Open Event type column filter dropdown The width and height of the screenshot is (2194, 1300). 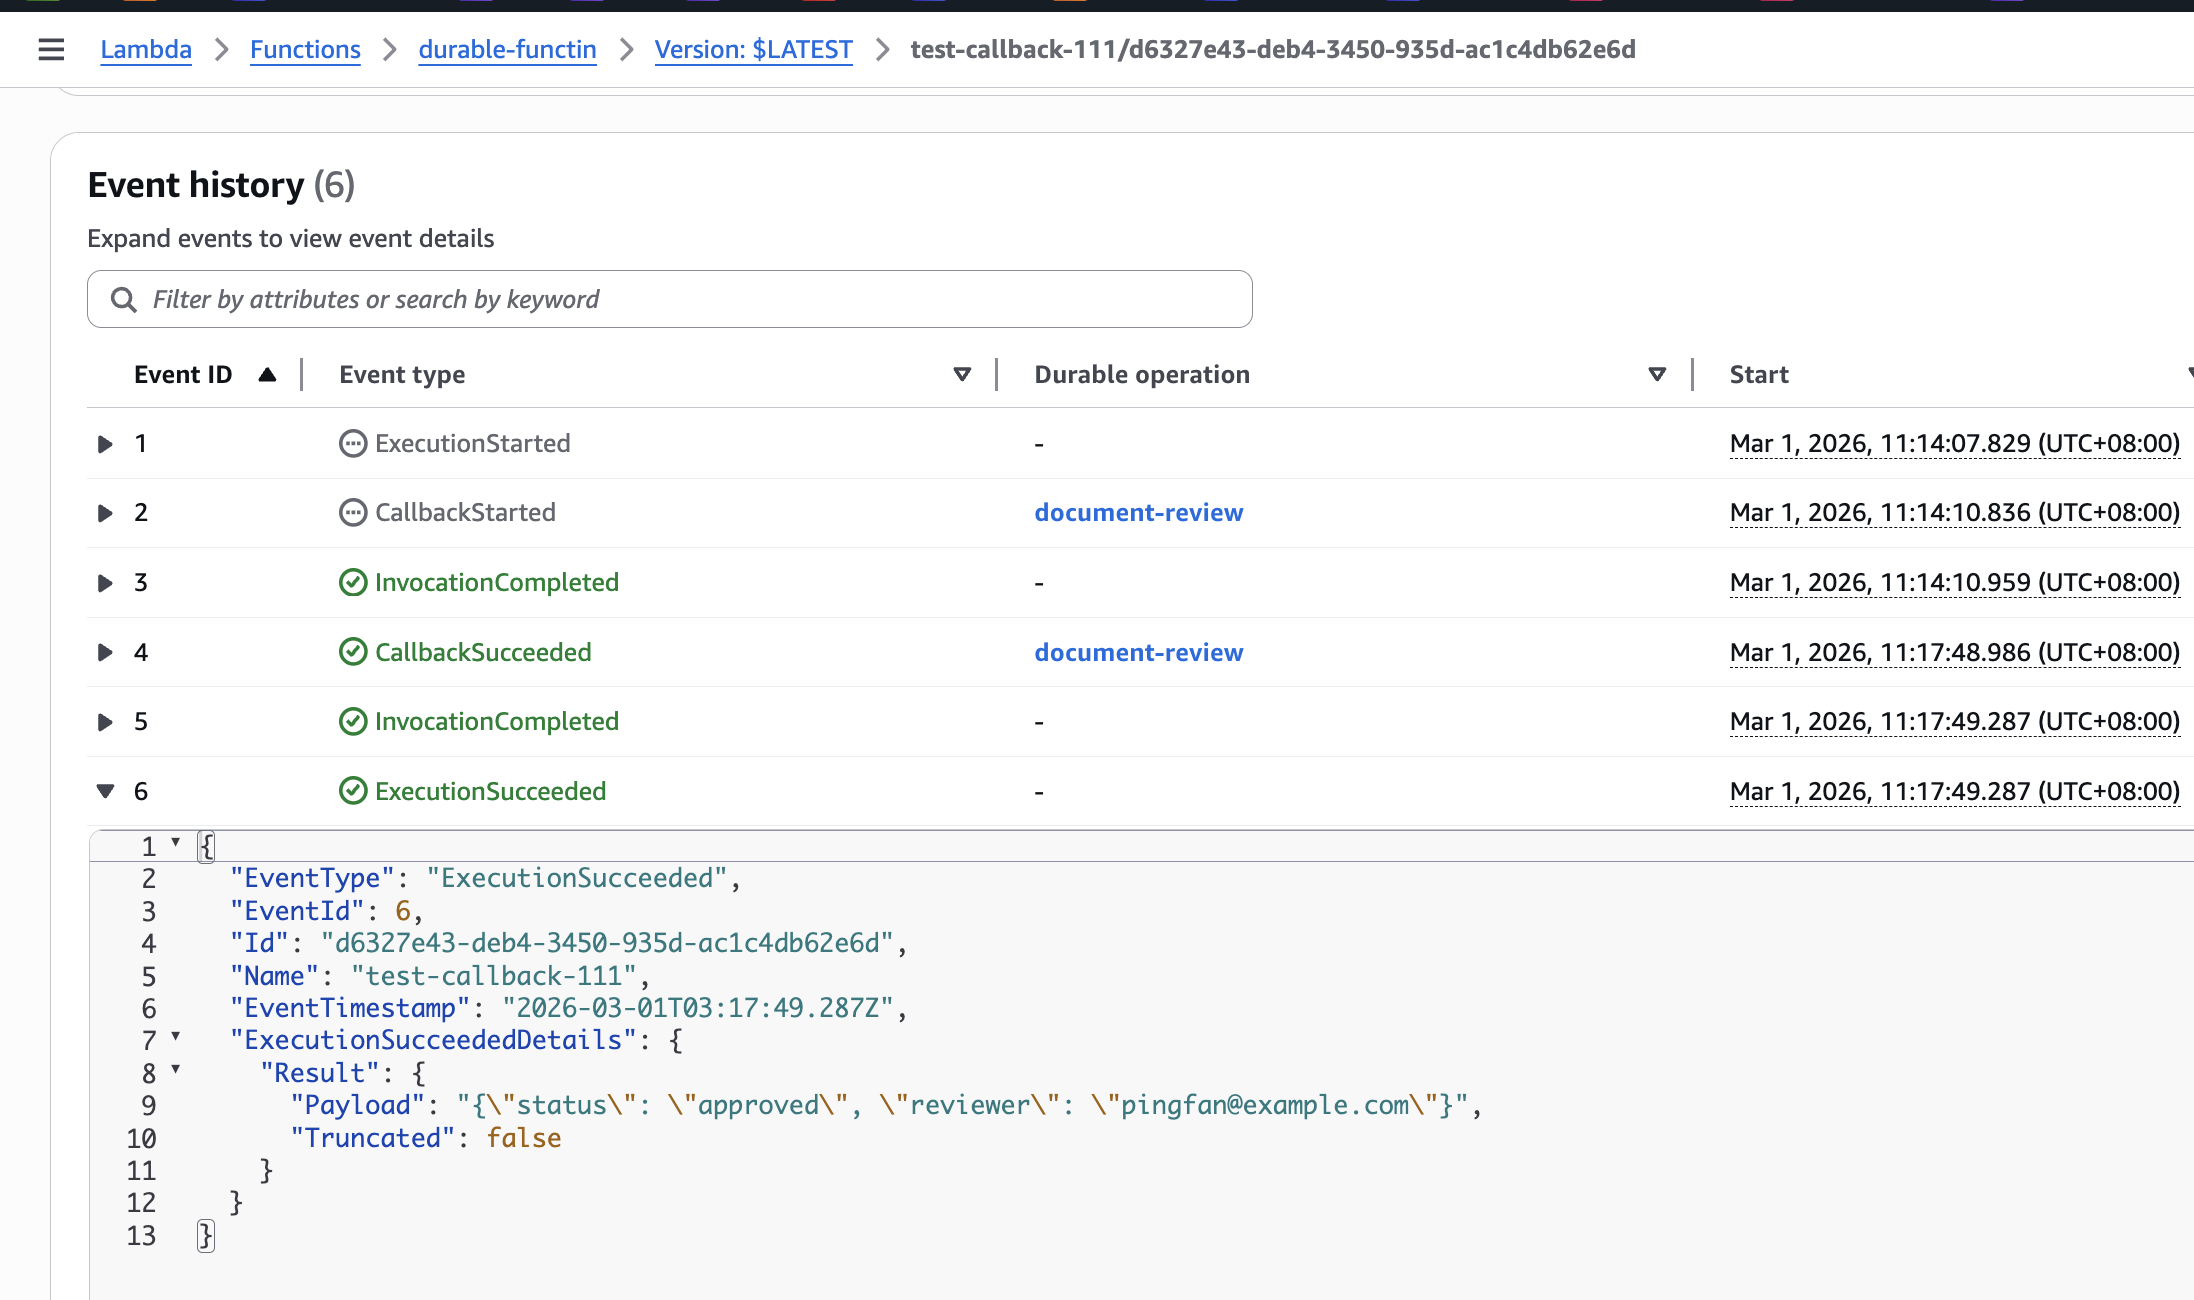tap(962, 375)
